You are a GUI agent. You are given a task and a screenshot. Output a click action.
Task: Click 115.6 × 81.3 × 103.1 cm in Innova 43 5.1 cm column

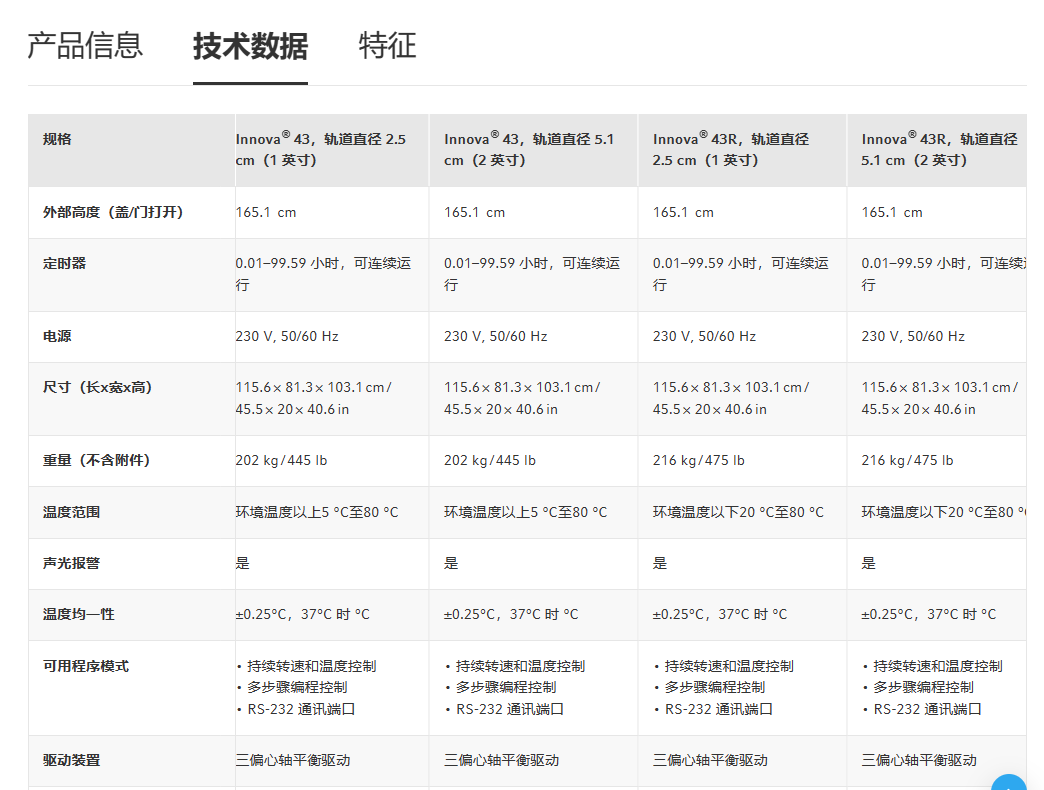522,387
